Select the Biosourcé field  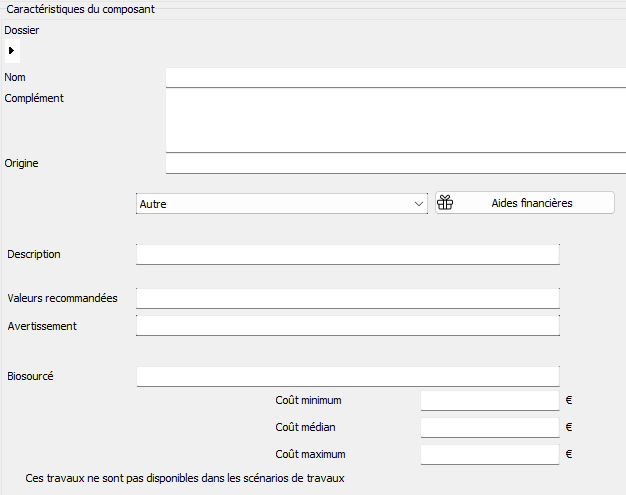348,376
